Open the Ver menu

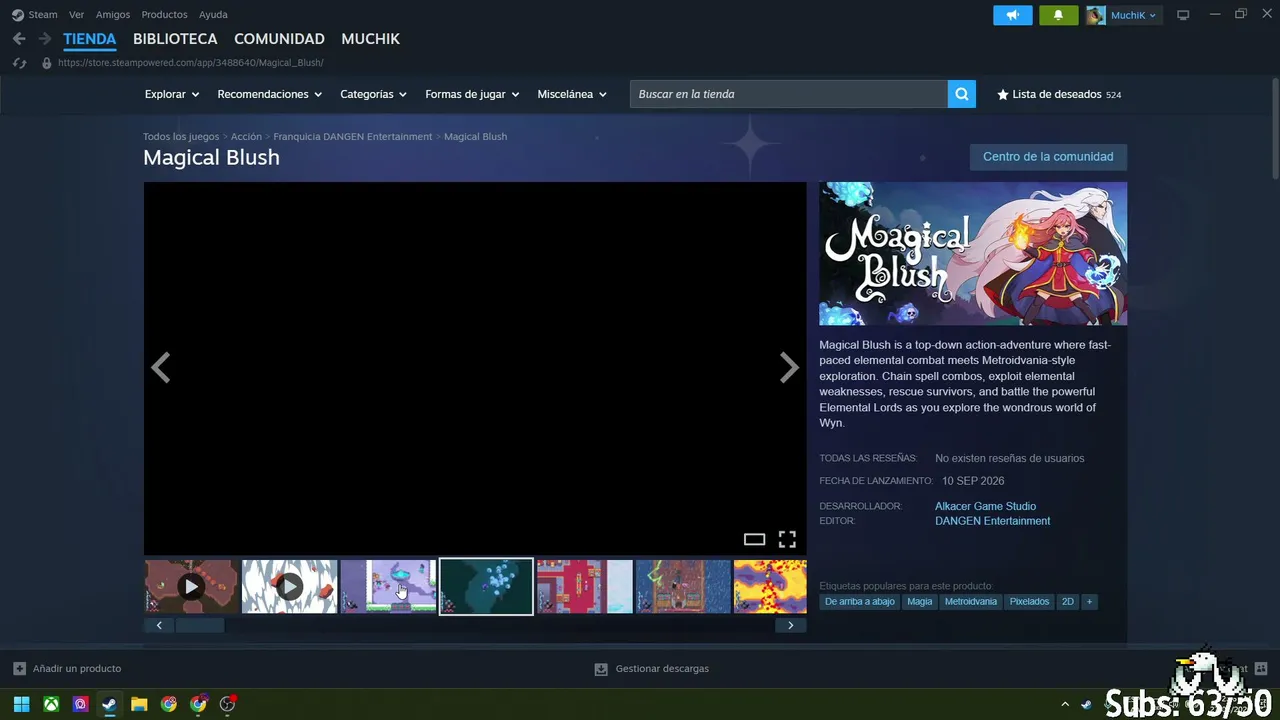pyautogui.click(x=77, y=15)
